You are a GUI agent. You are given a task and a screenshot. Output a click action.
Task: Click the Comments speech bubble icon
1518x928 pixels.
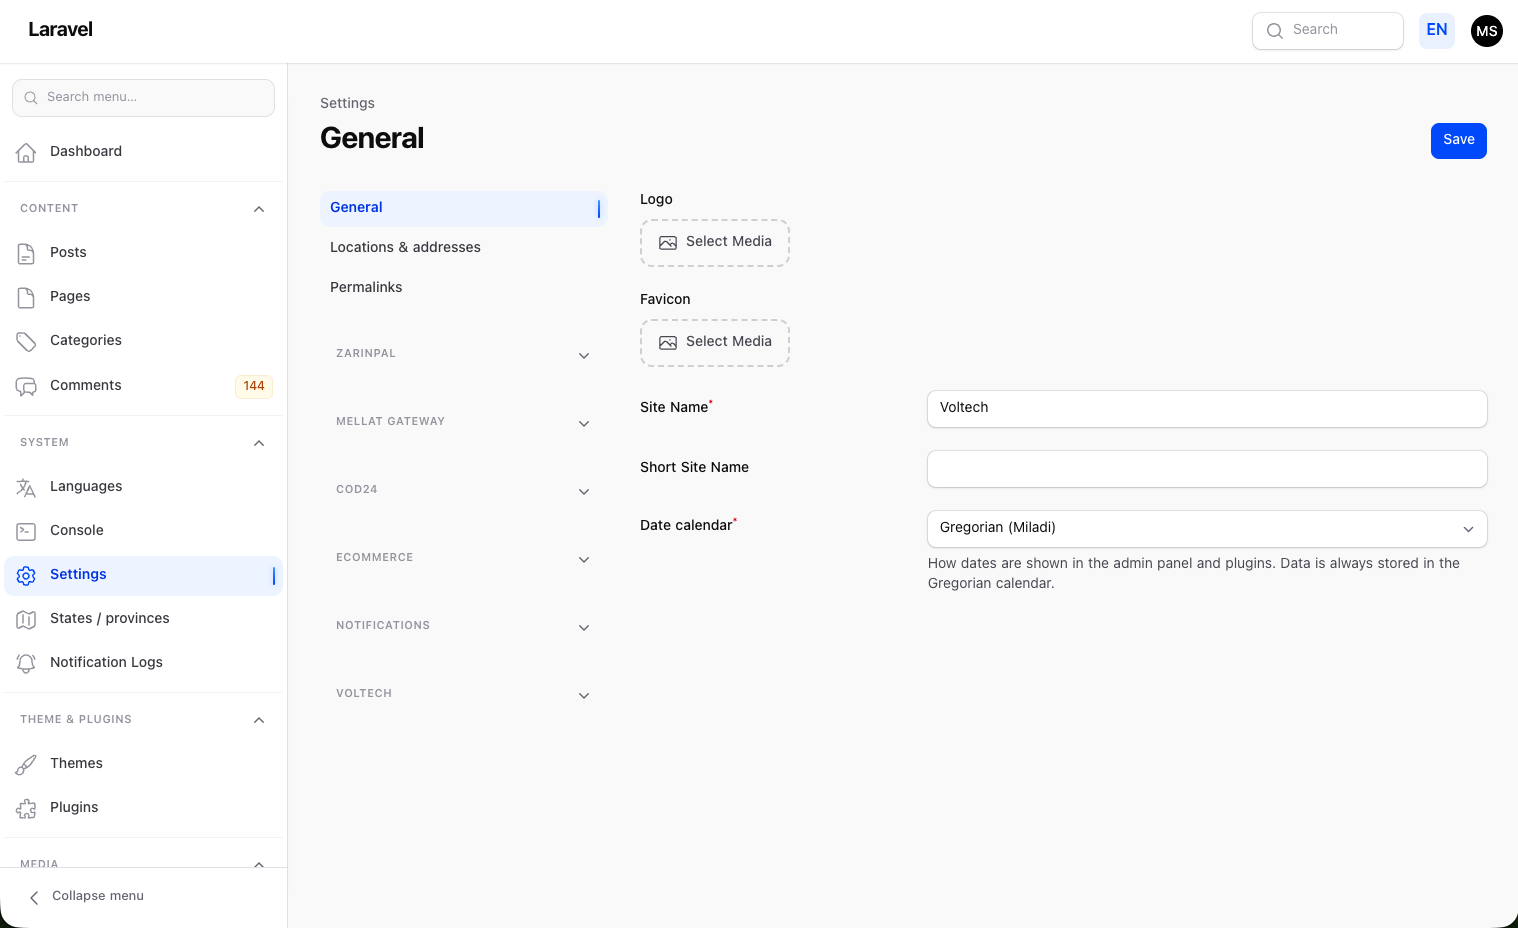click(26, 386)
